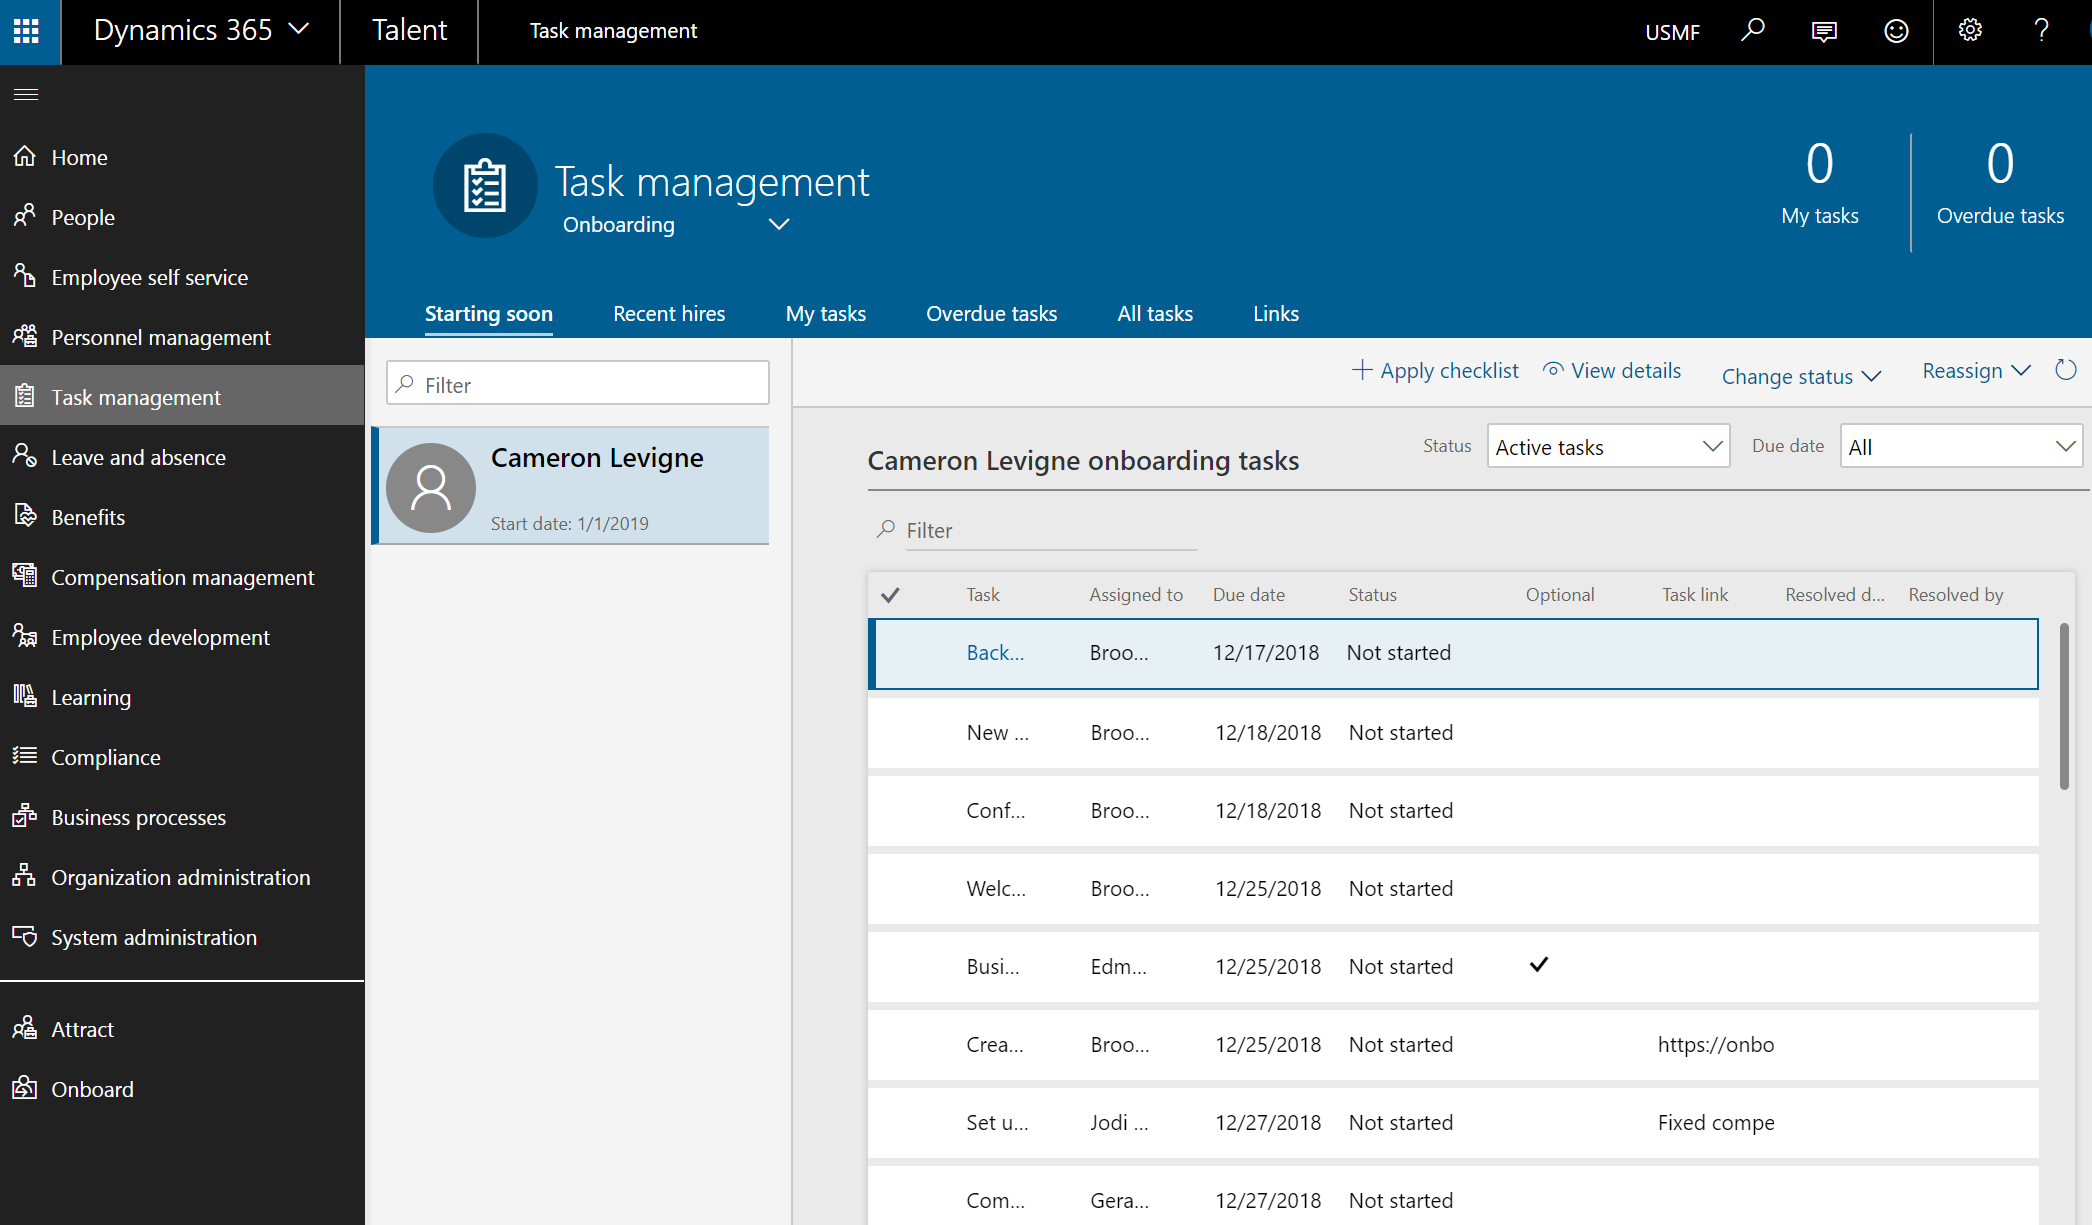The width and height of the screenshot is (2092, 1225).
Task: Open the https://onbo task link
Action: [x=1715, y=1045]
